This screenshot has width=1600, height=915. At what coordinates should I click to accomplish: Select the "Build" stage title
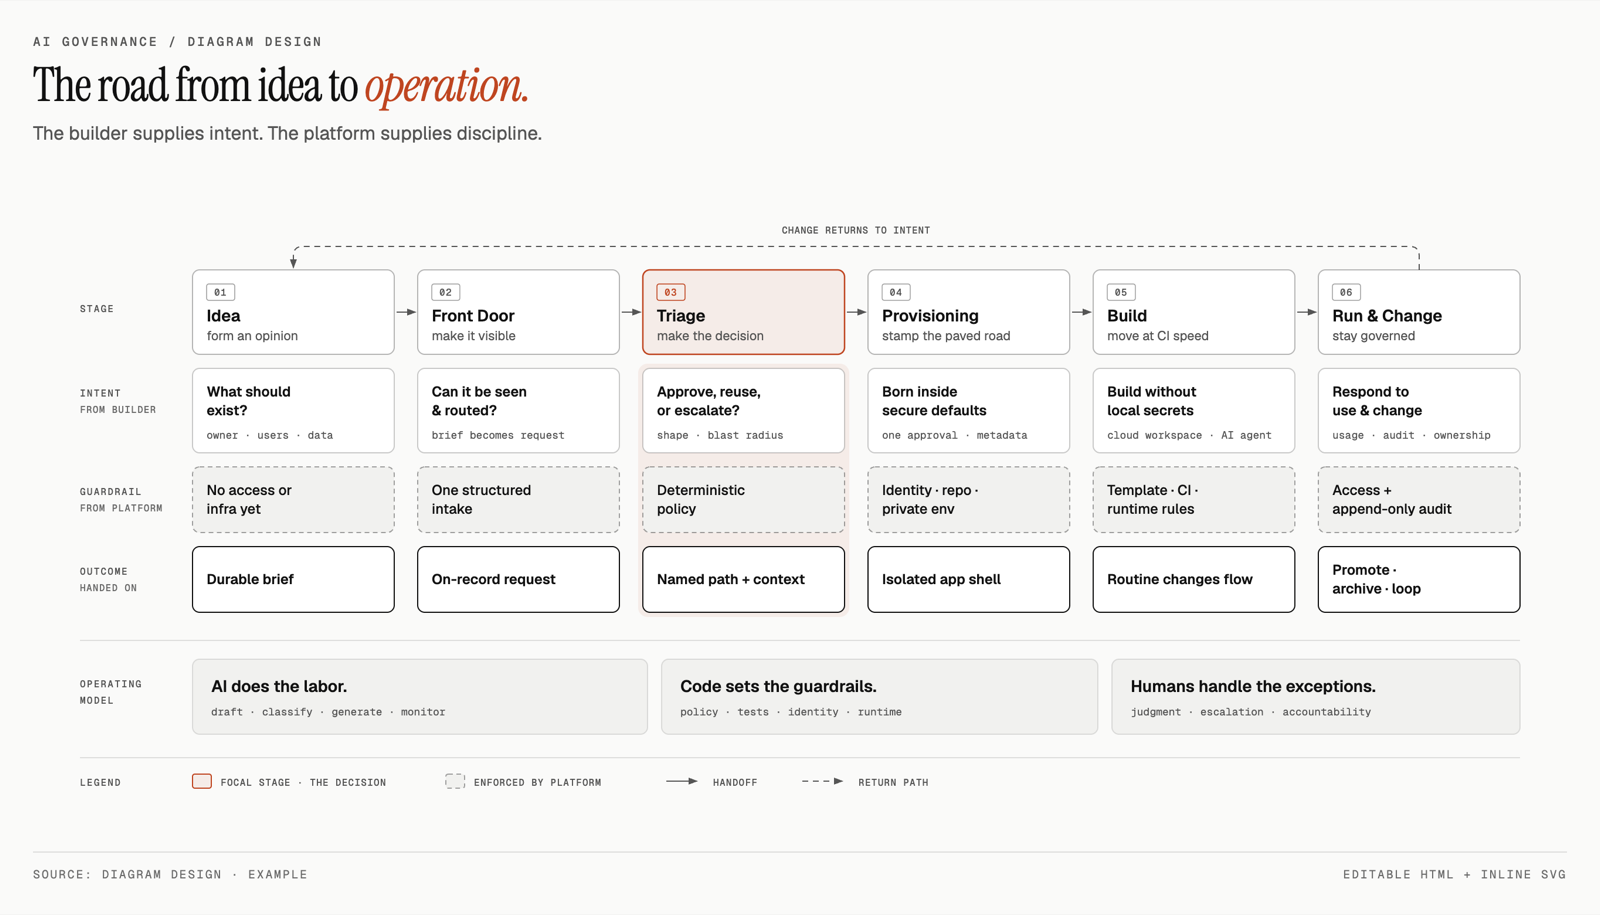click(x=1127, y=316)
